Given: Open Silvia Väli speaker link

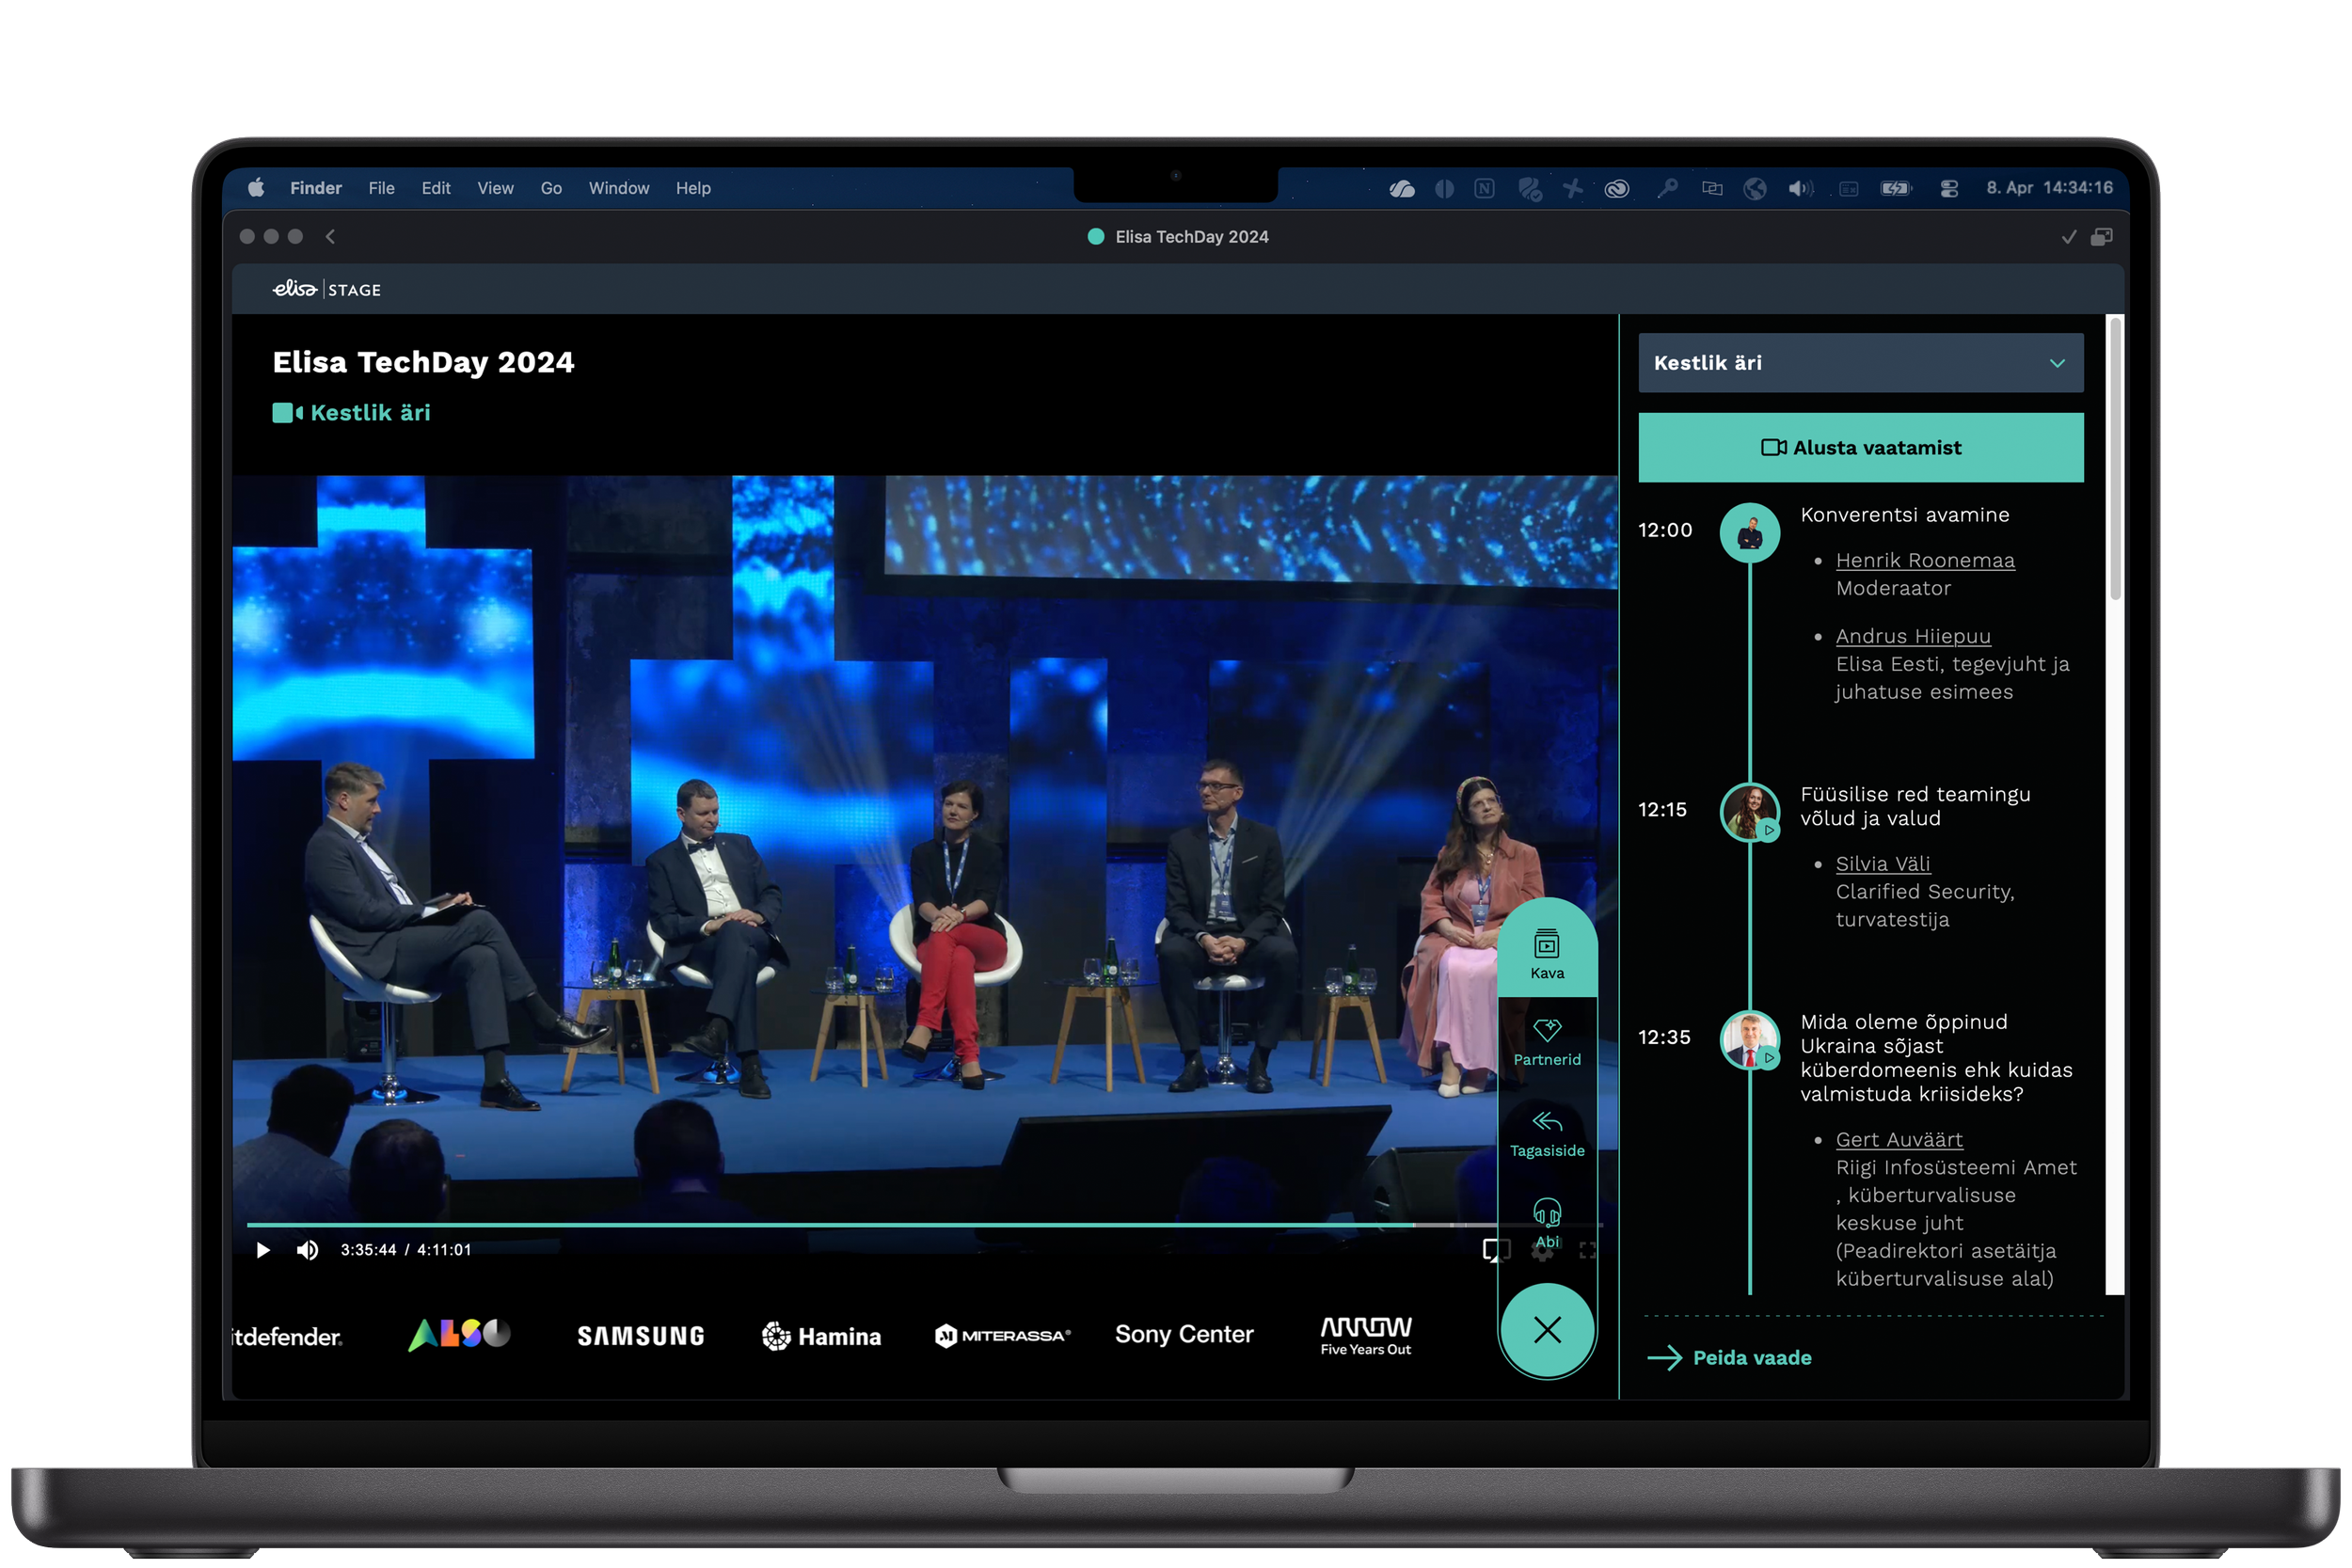Looking at the screenshot, I should pos(1882,863).
